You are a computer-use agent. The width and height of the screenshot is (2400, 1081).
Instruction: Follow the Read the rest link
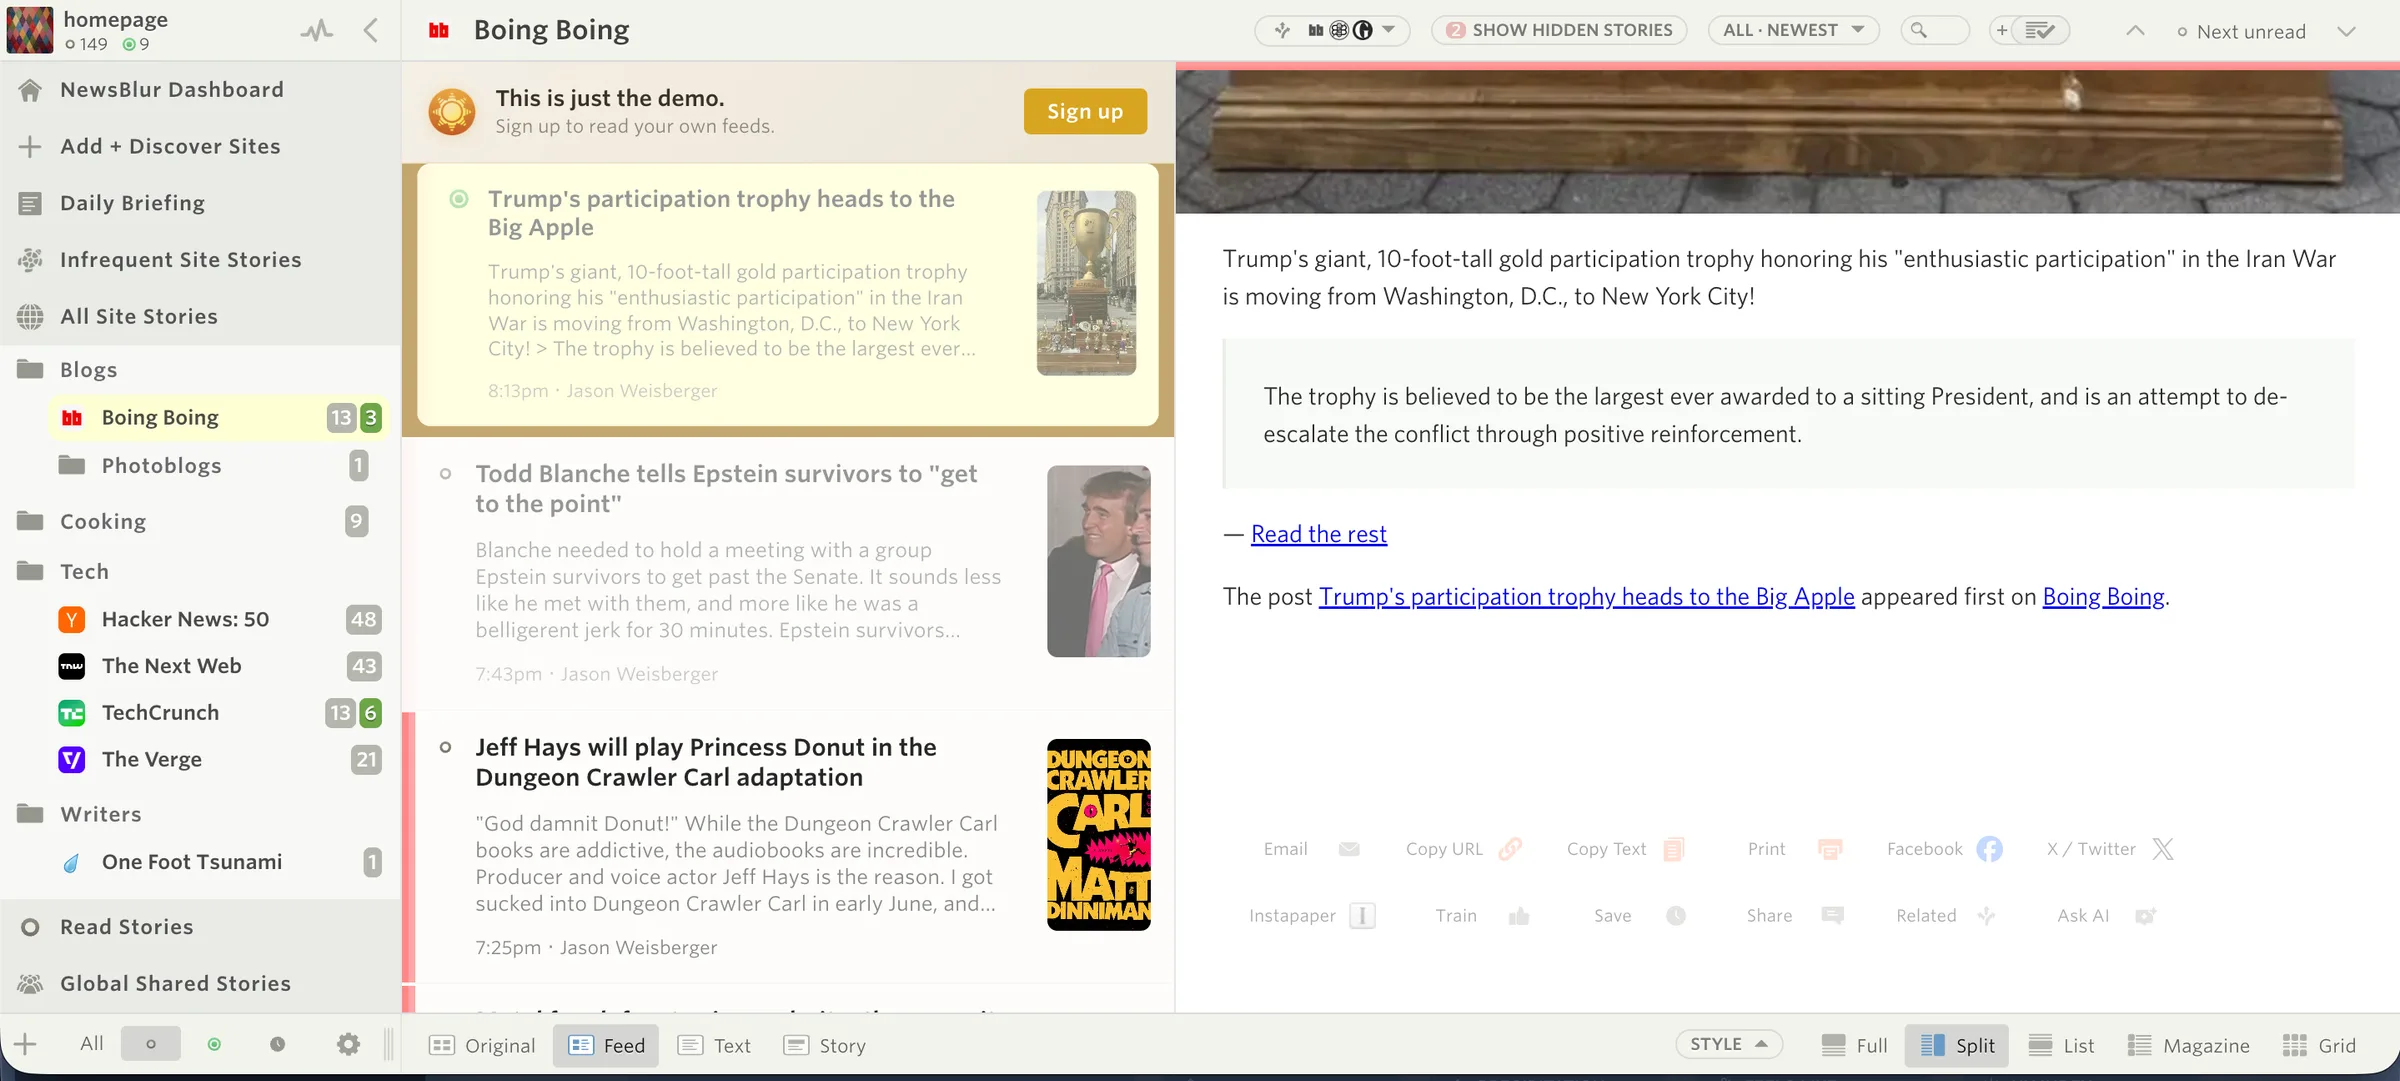[x=1318, y=534]
